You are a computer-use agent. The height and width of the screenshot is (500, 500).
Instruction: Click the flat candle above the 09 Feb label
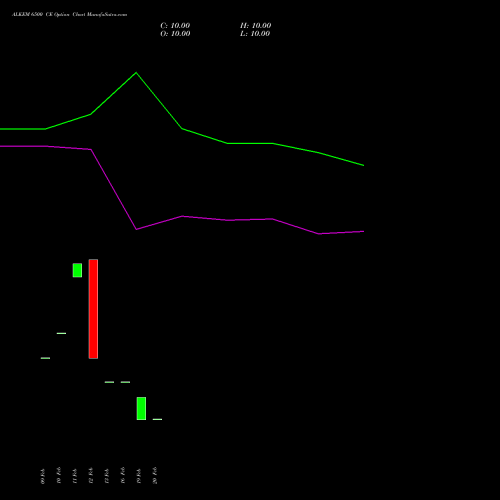pyautogui.click(x=45, y=358)
